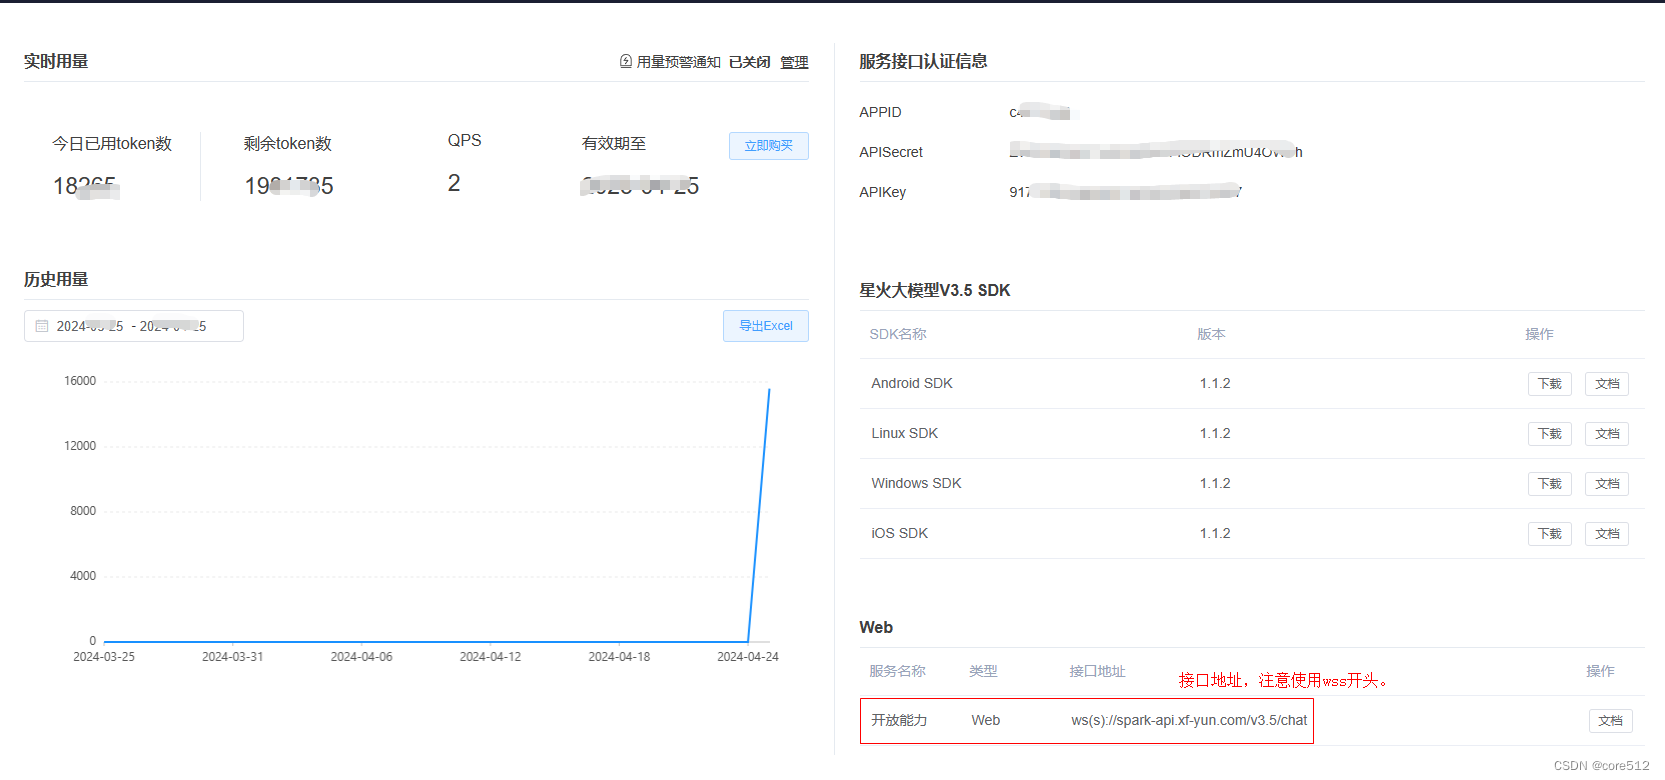Open 文档 for the Web 开放能力 service
Image resolution: width=1665 pixels, height=780 pixels.
[1610, 721]
